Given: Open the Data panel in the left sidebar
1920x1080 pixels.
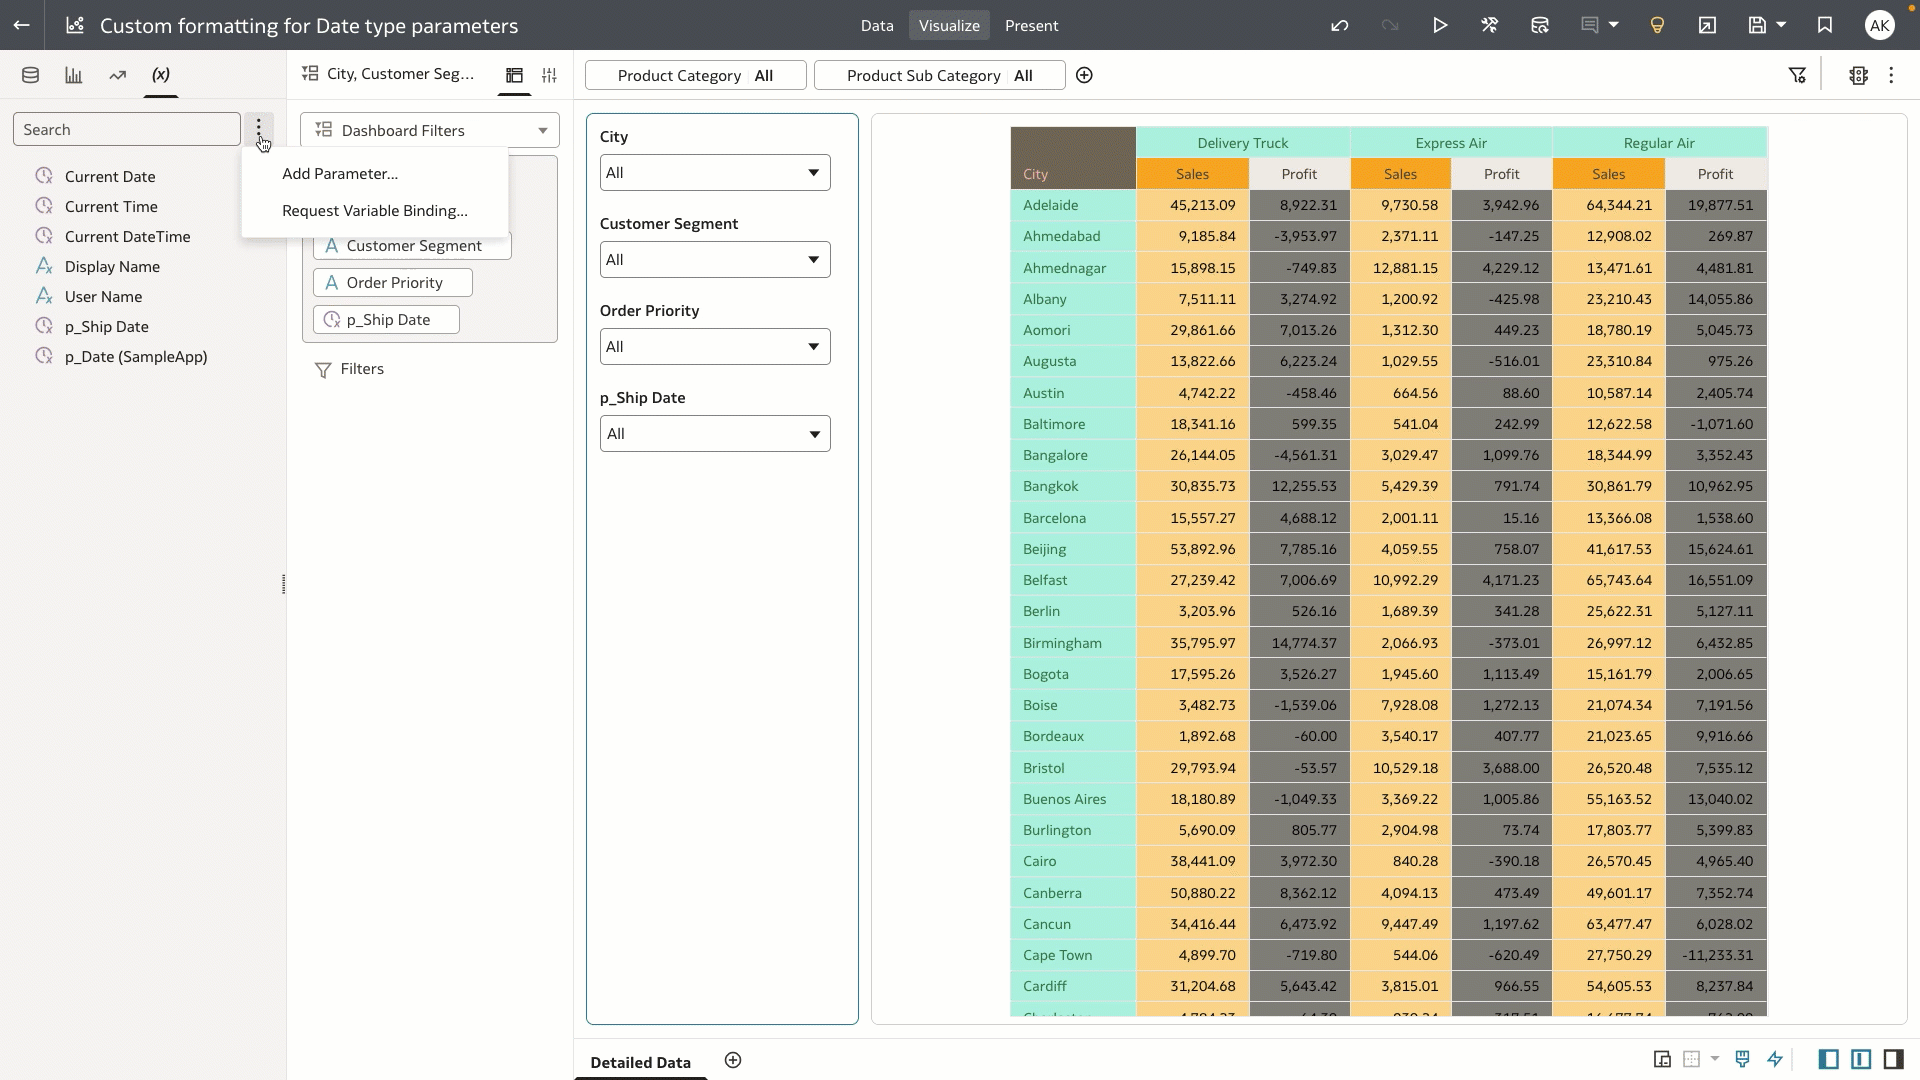Looking at the screenshot, I should coord(29,74).
